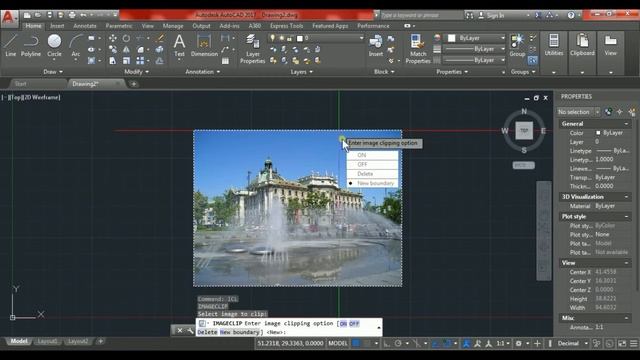Viewport: 640px width, 360px height.
Task: Toggle annotation visibility icon in status bar
Action: (466, 344)
